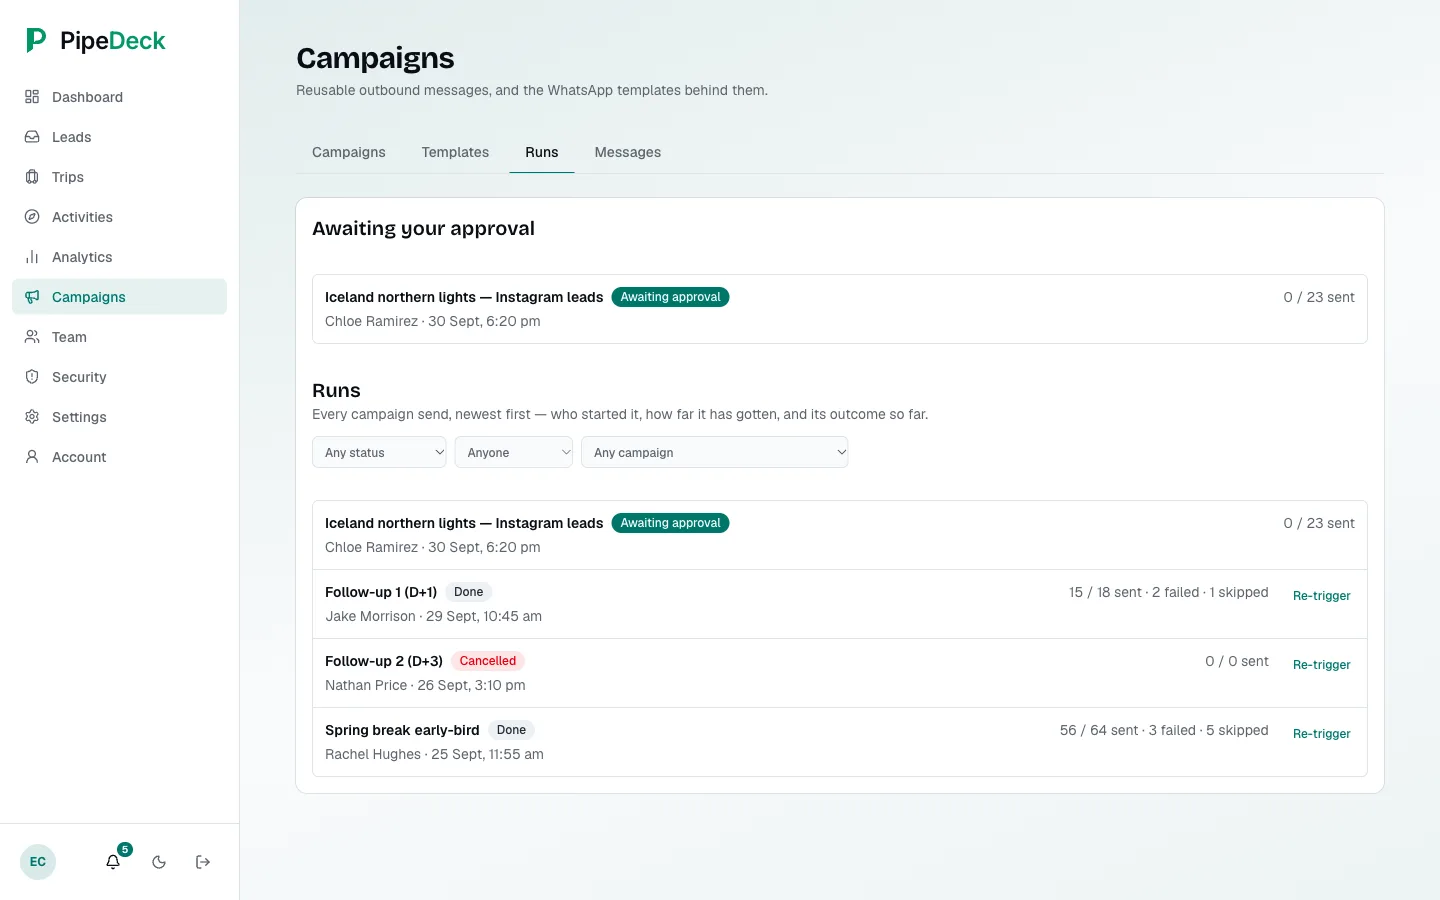Screen dimensions: 1440x900
Task: Re-trigger the Spring break early-bird run
Action: pyautogui.click(x=1322, y=734)
